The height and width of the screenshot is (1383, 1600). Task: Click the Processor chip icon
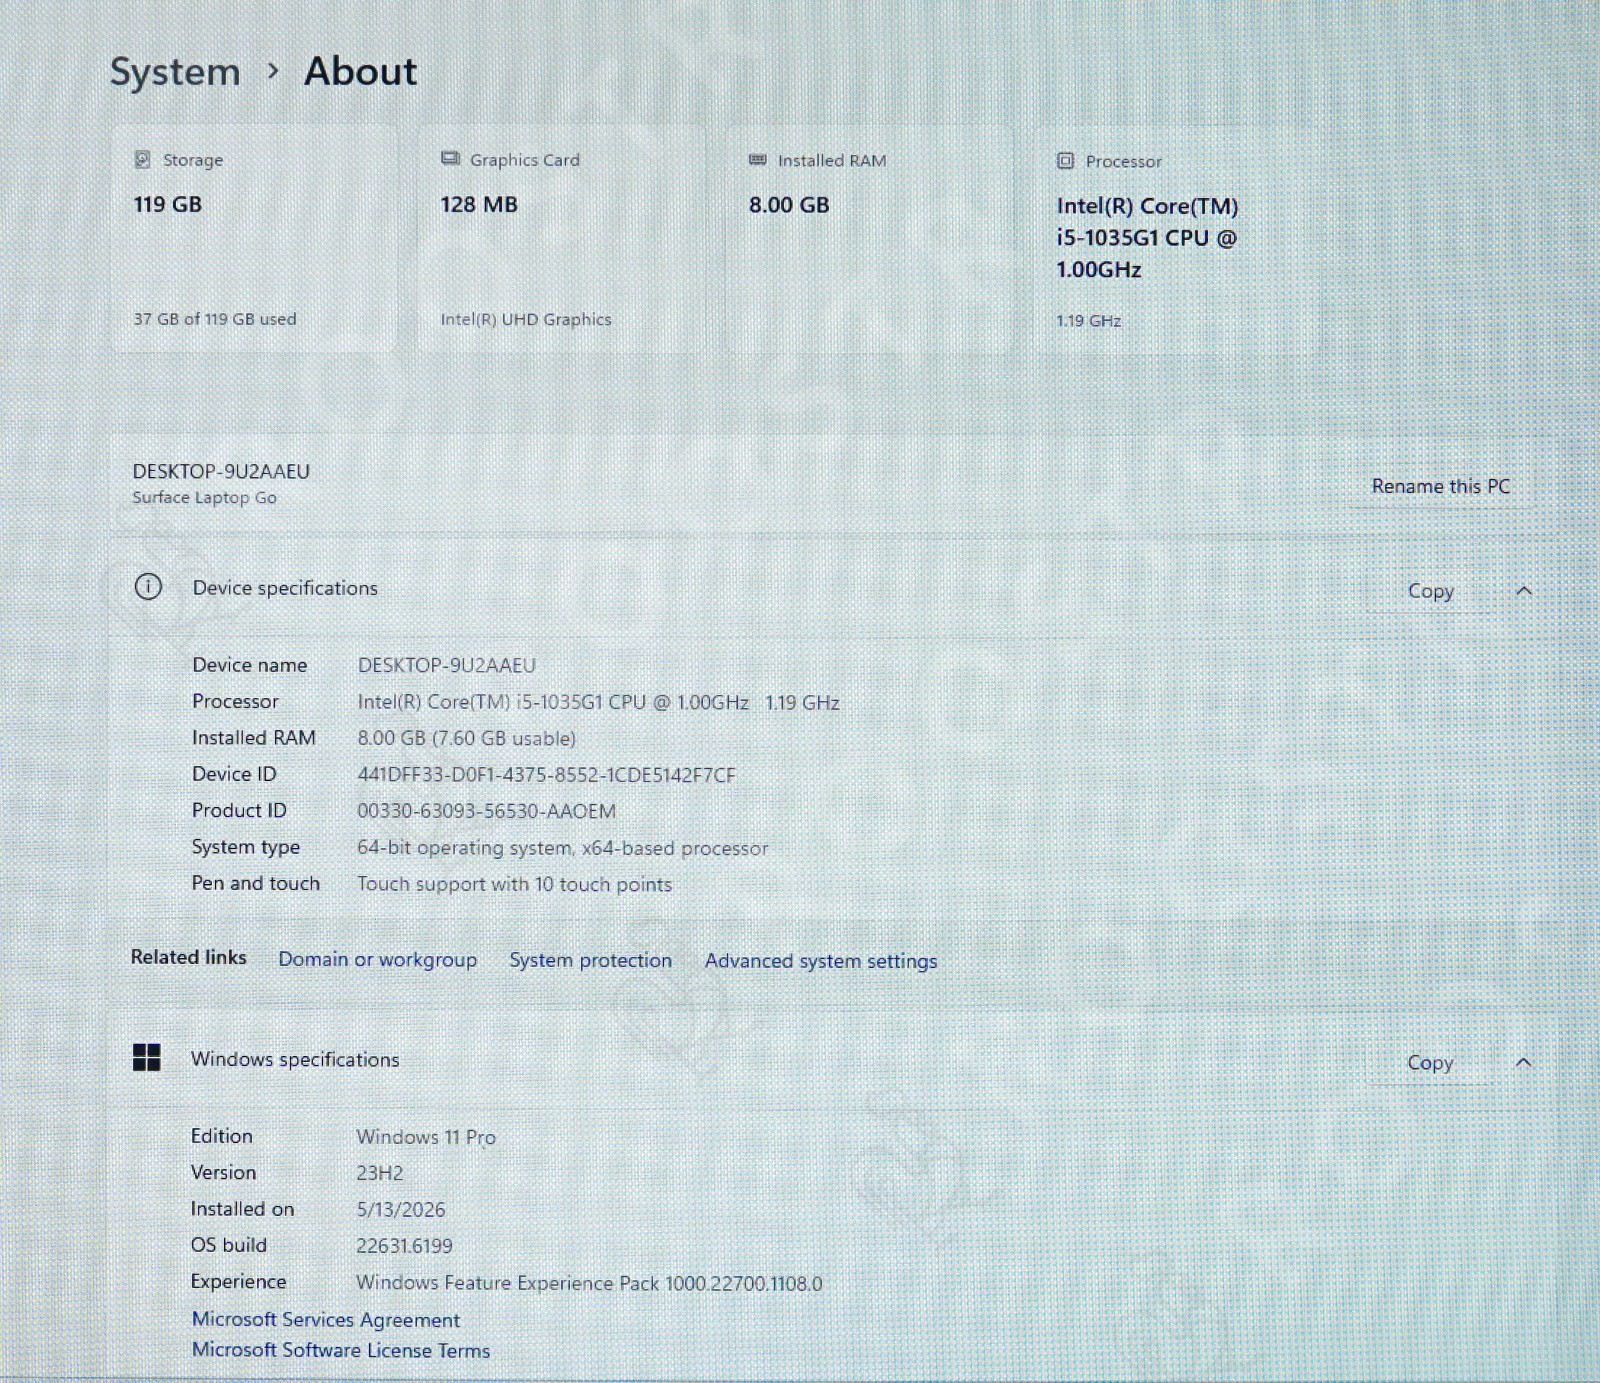click(x=1065, y=161)
